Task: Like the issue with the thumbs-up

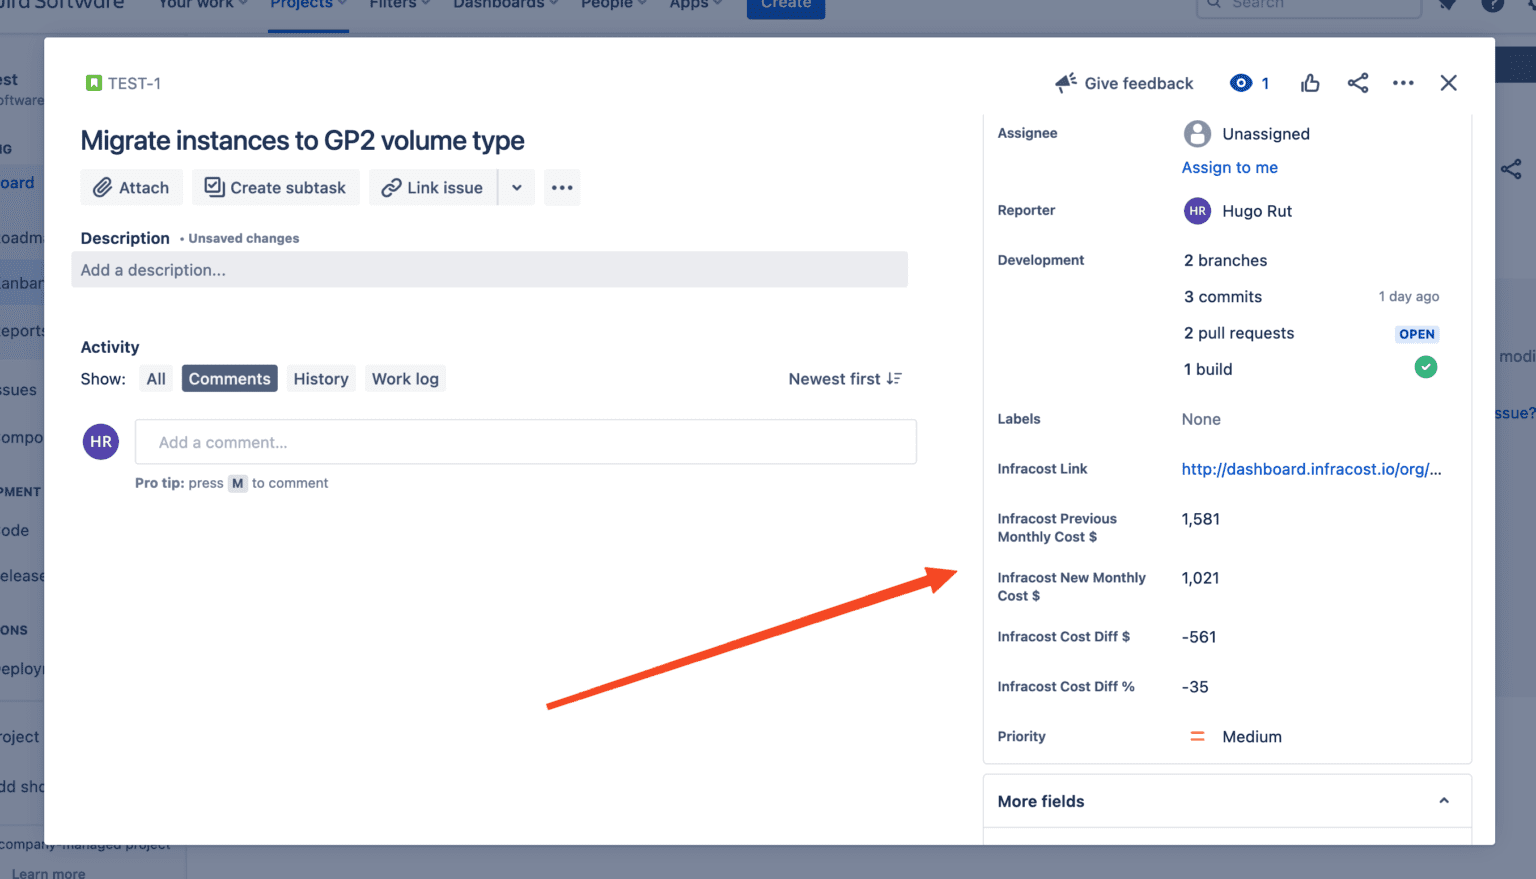Action: (1310, 83)
